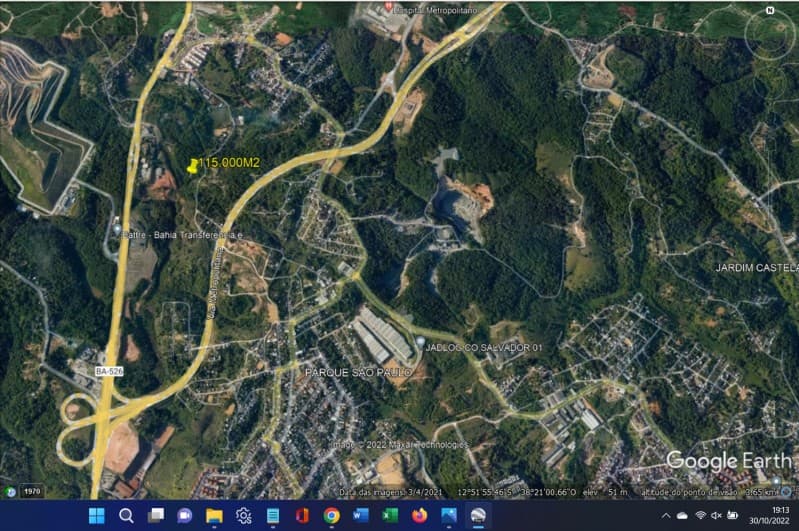Open the Windows Start menu
Screen dimensions: 799x531
point(96,516)
